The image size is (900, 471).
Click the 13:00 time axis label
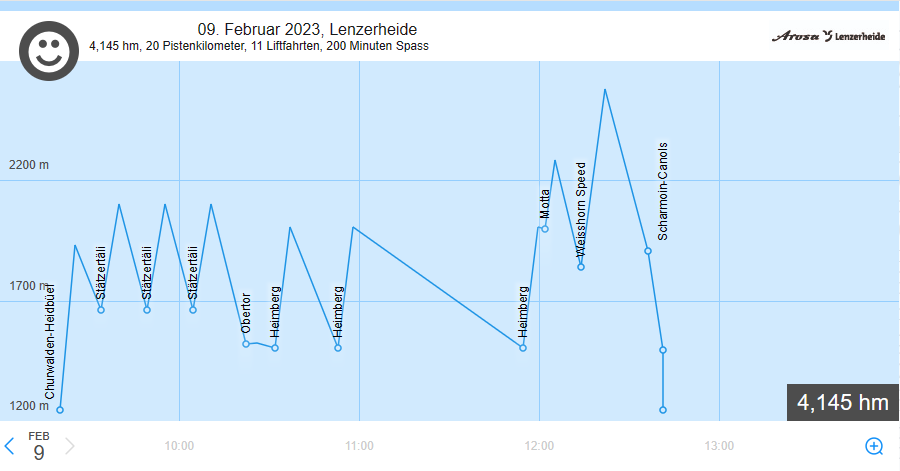(719, 446)
